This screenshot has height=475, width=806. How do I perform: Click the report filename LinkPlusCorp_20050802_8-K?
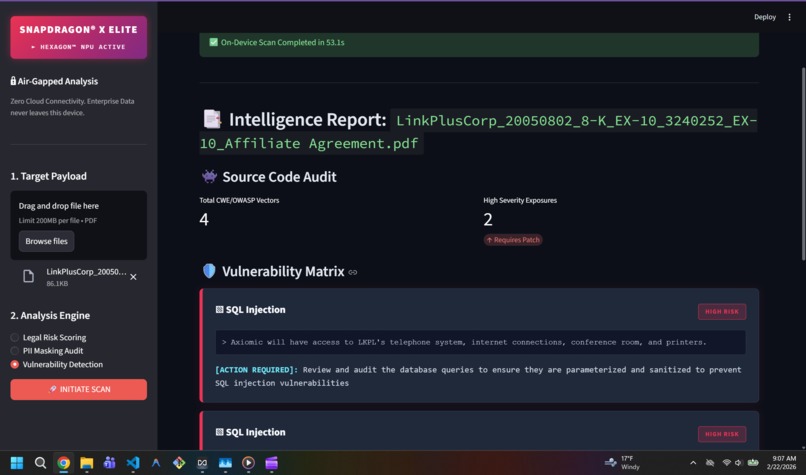click(479, 132)
